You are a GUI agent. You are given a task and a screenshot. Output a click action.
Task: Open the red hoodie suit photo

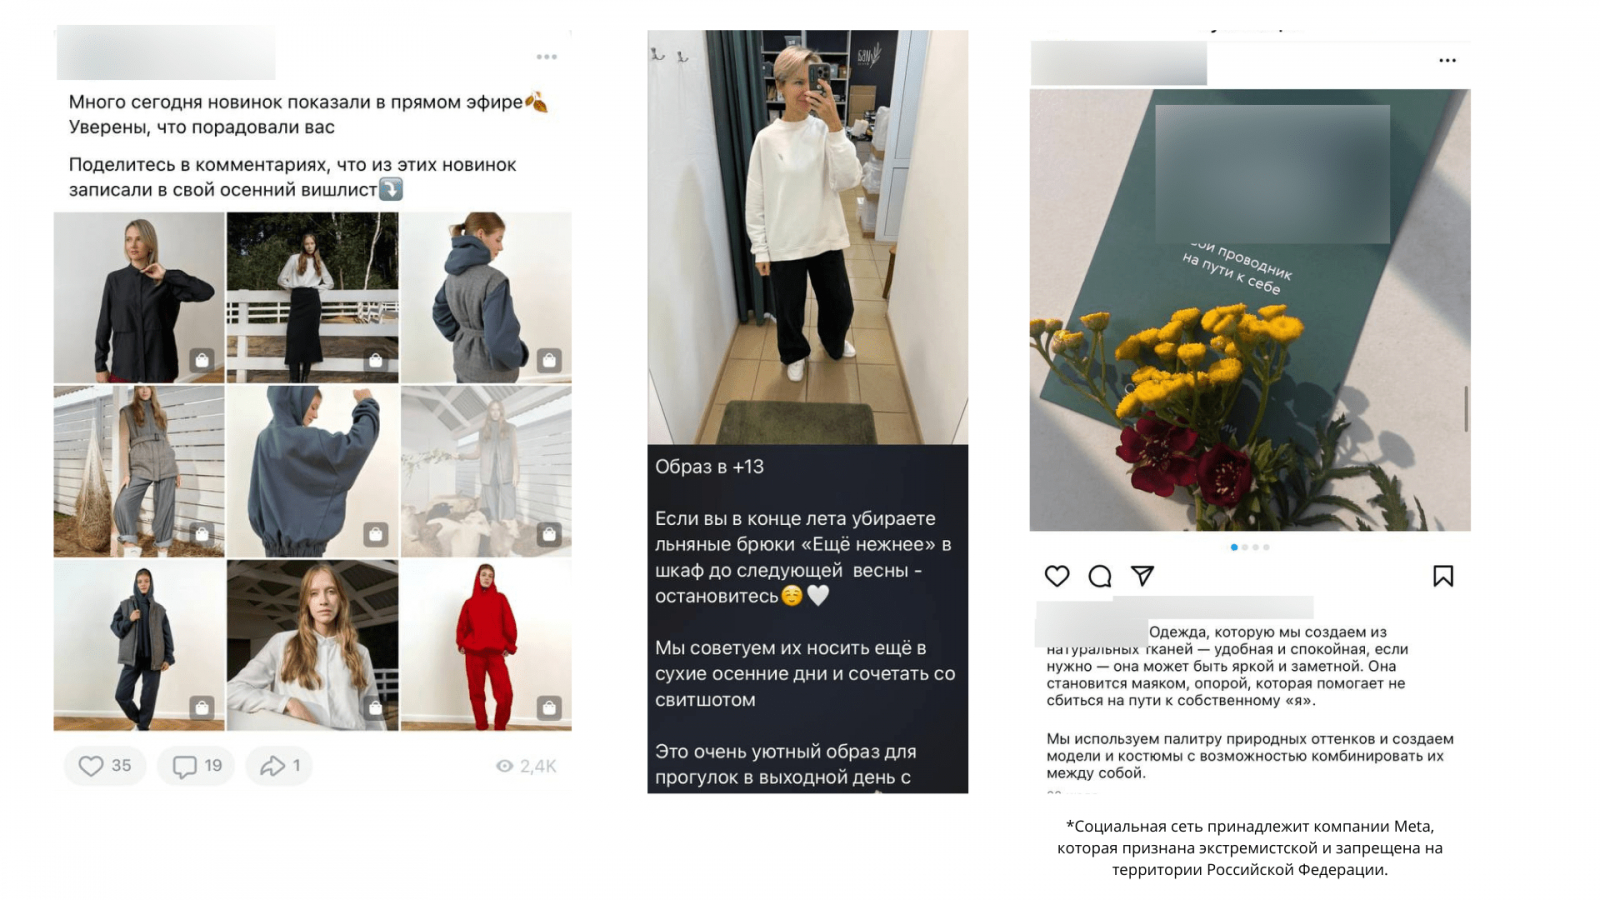[486, 645]
